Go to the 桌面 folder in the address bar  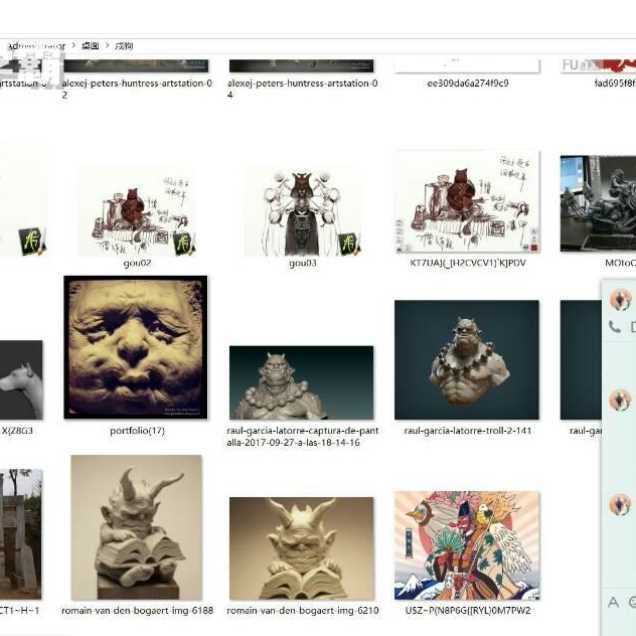[90, 45]
